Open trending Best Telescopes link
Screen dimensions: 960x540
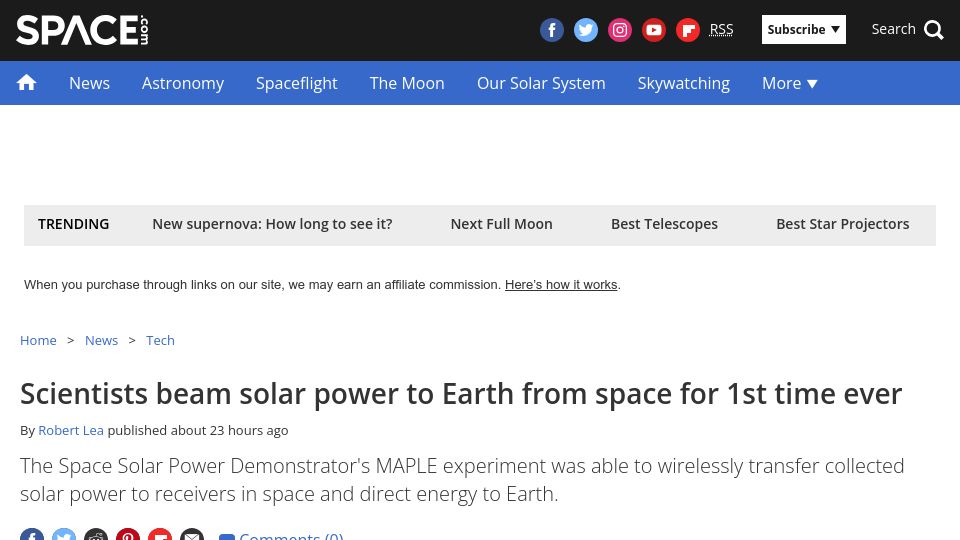(x=664, y=224)
